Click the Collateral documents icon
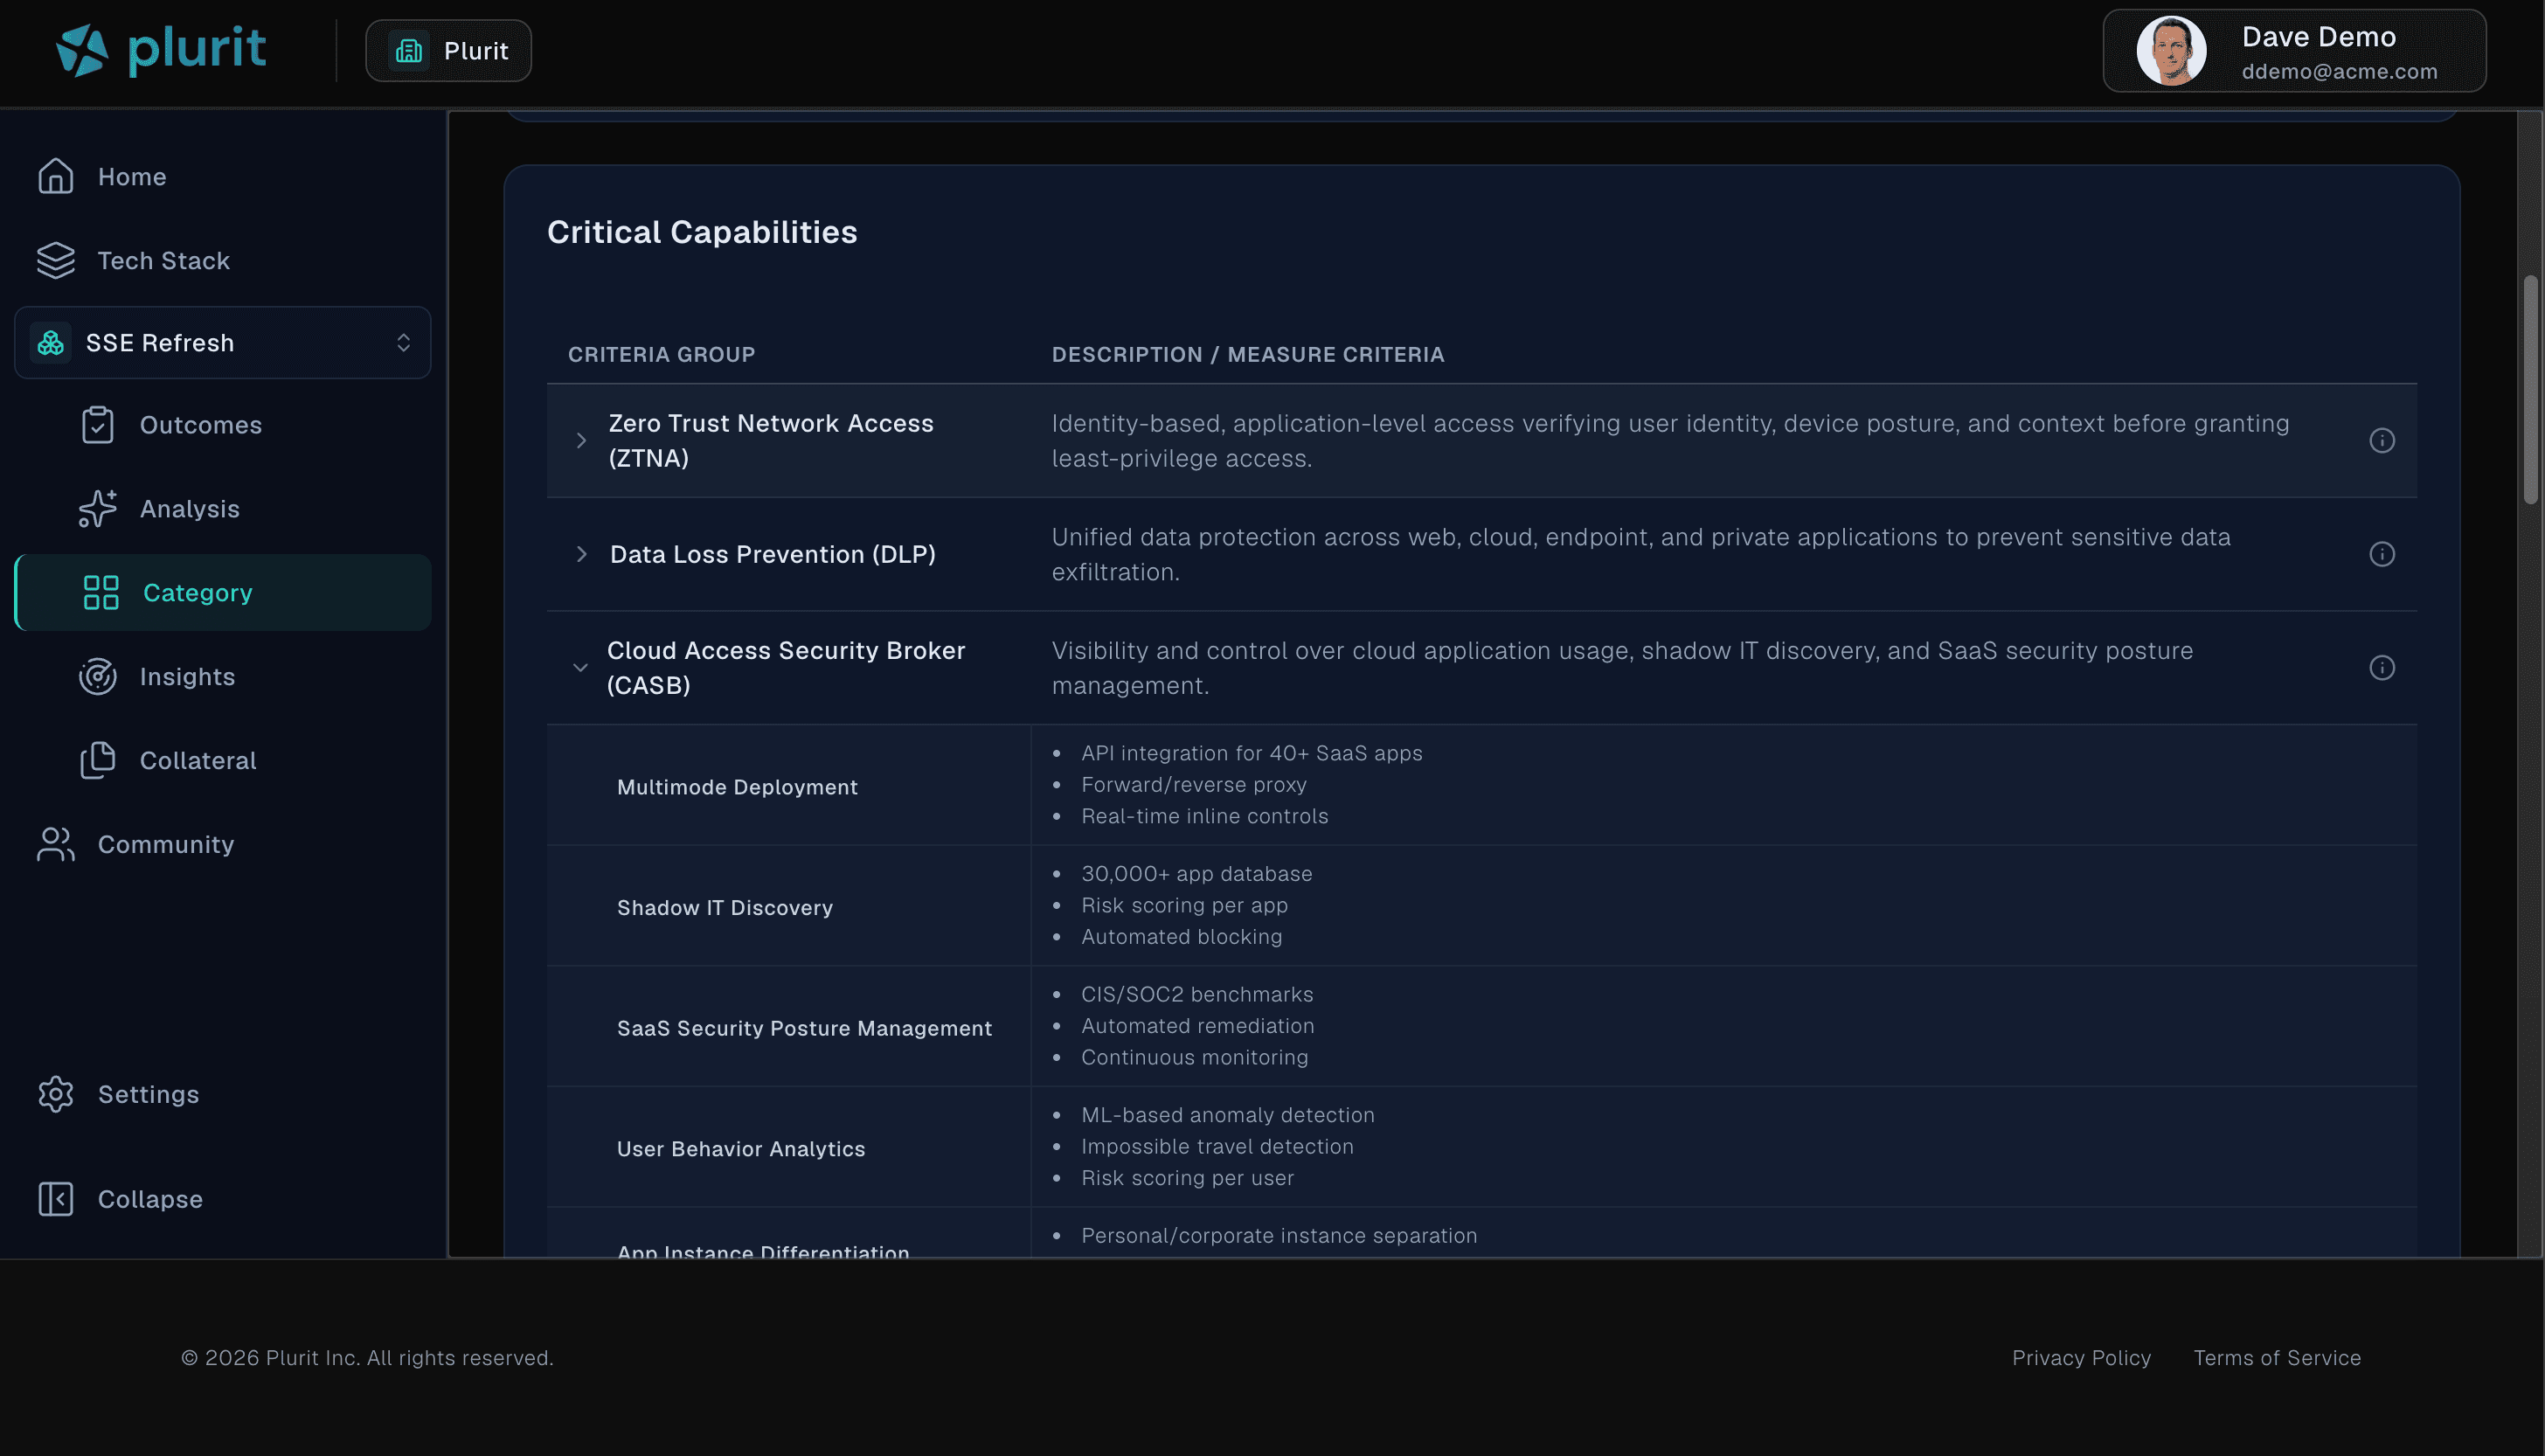This screenshot has height=1456, width=2545. [98, 761]
